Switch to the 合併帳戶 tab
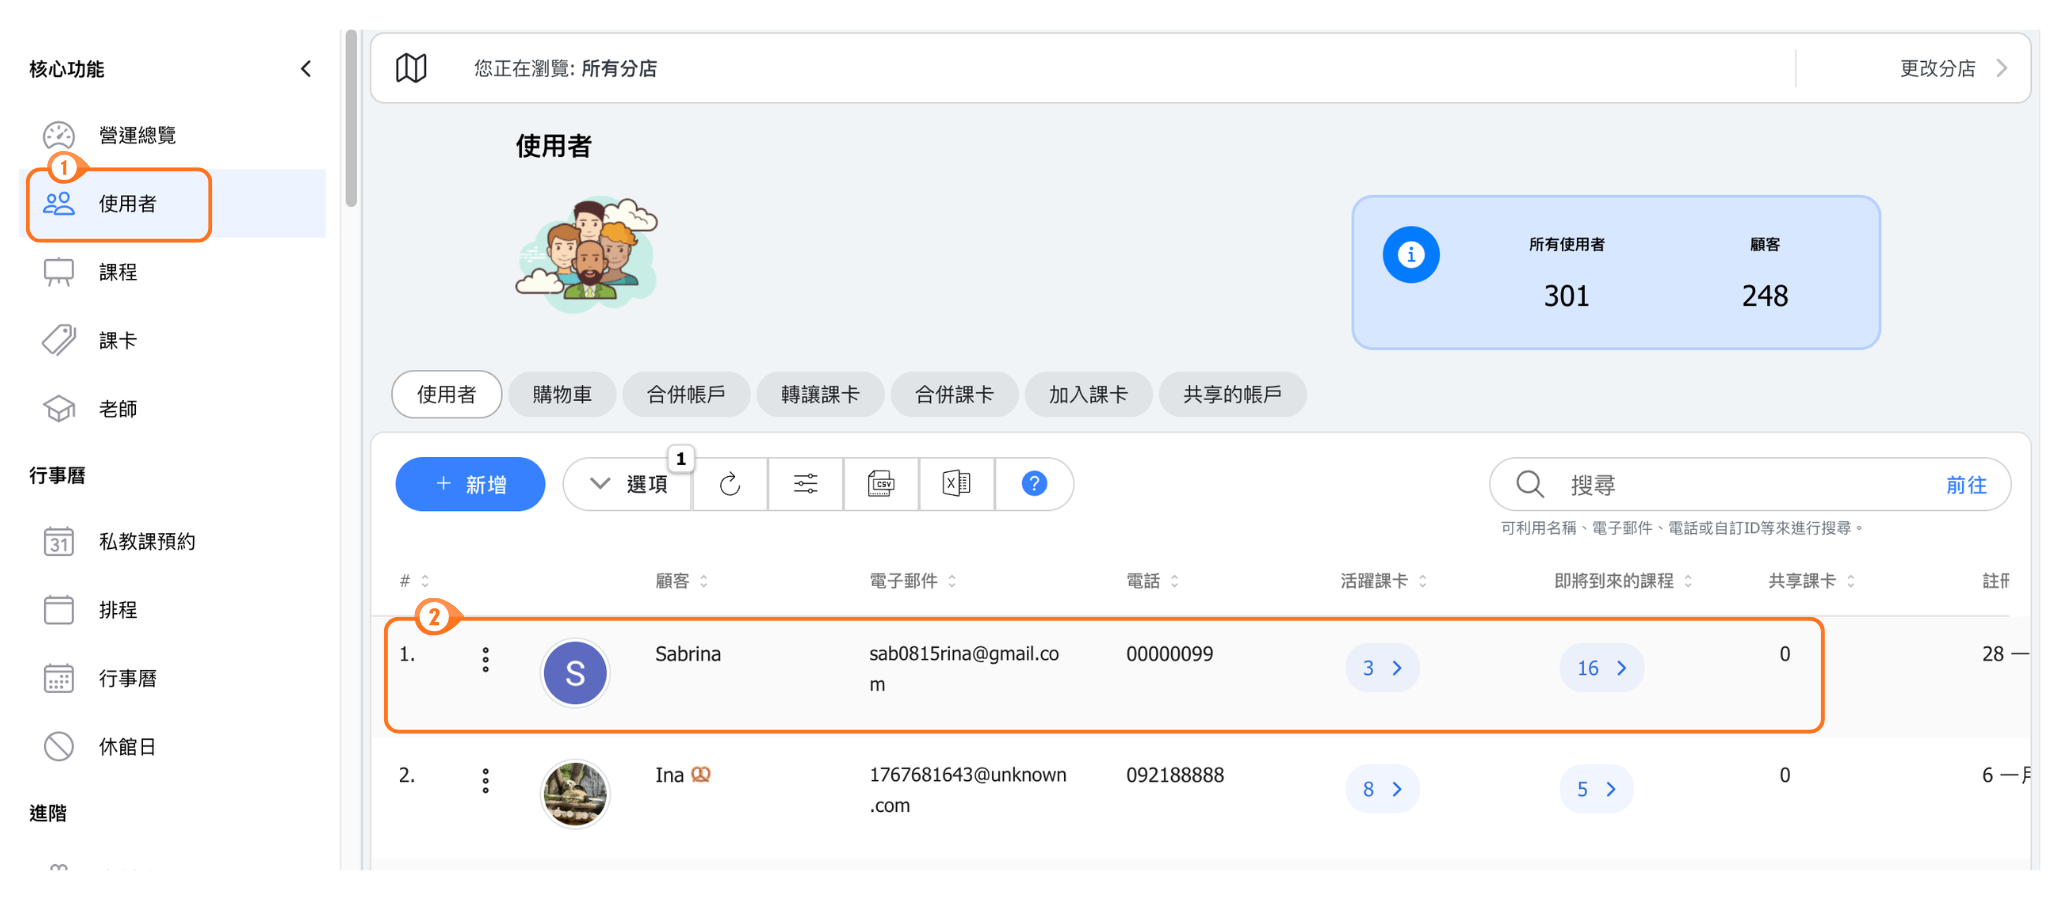 (686, 395)
